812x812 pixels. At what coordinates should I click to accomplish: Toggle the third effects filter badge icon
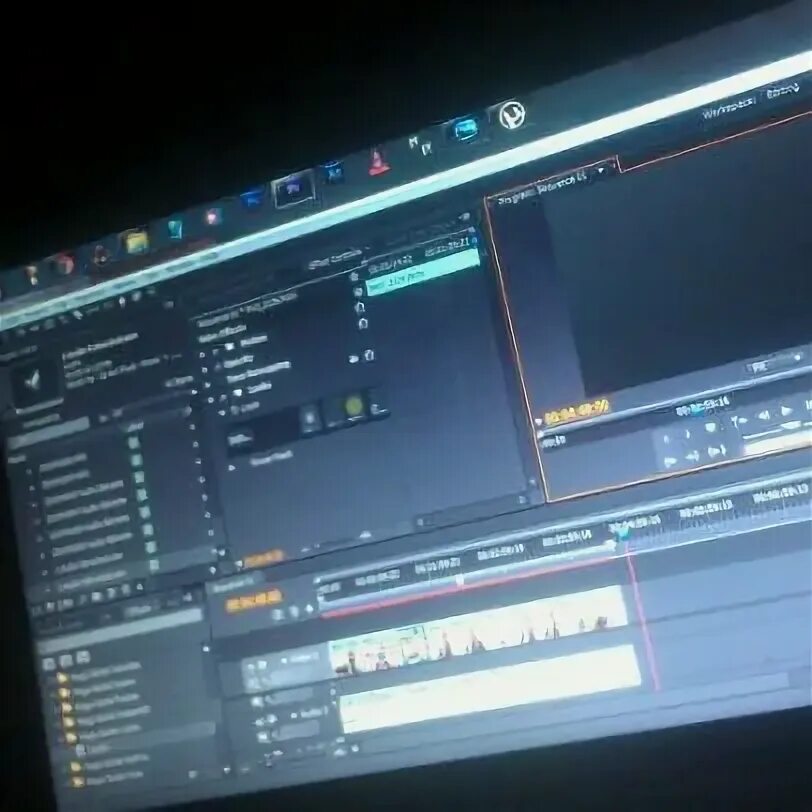pyautogui.click(x=83, y=658)
